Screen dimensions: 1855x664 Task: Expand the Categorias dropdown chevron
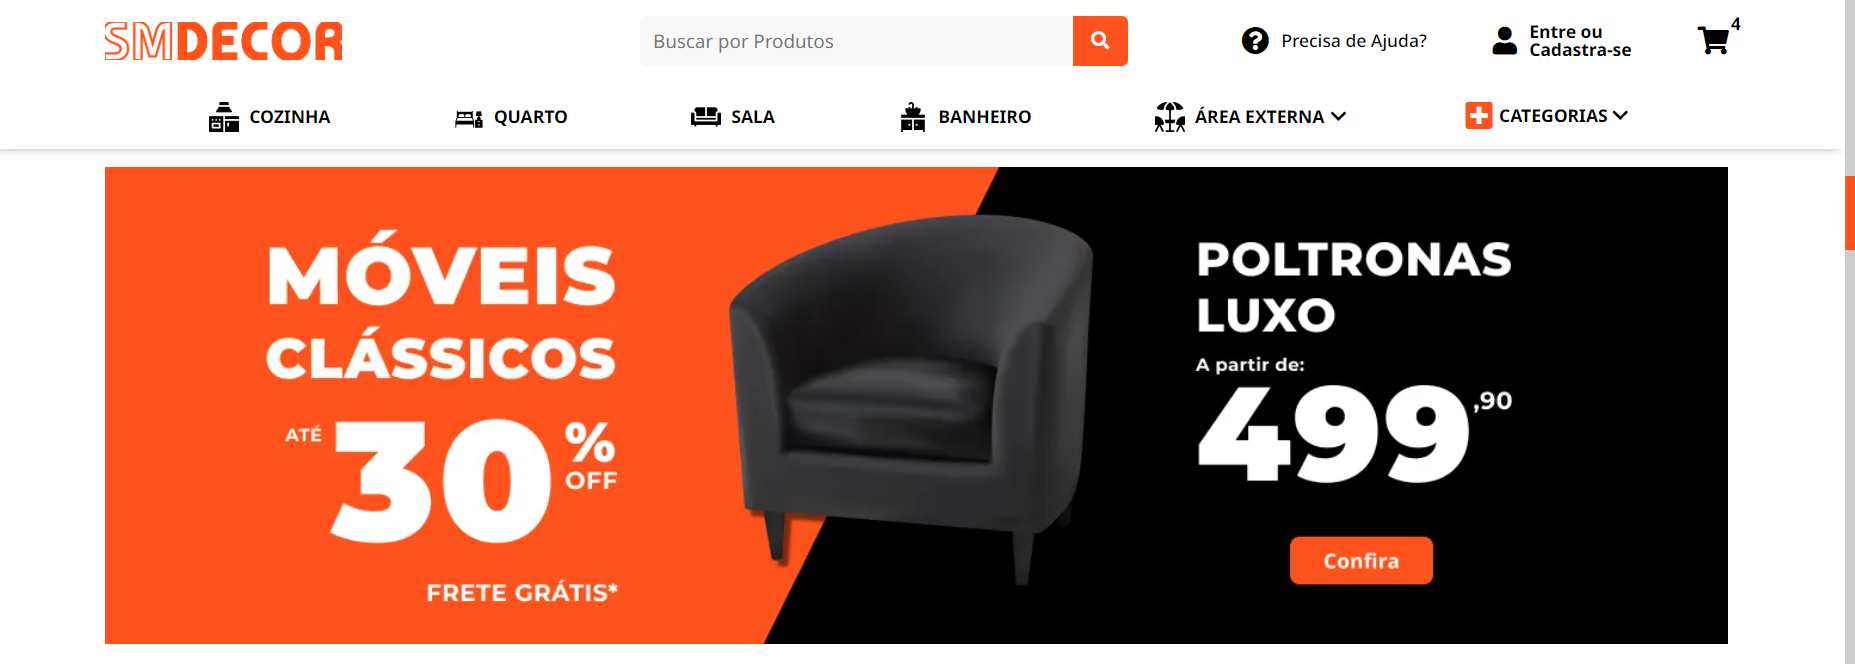[1621, 116]
